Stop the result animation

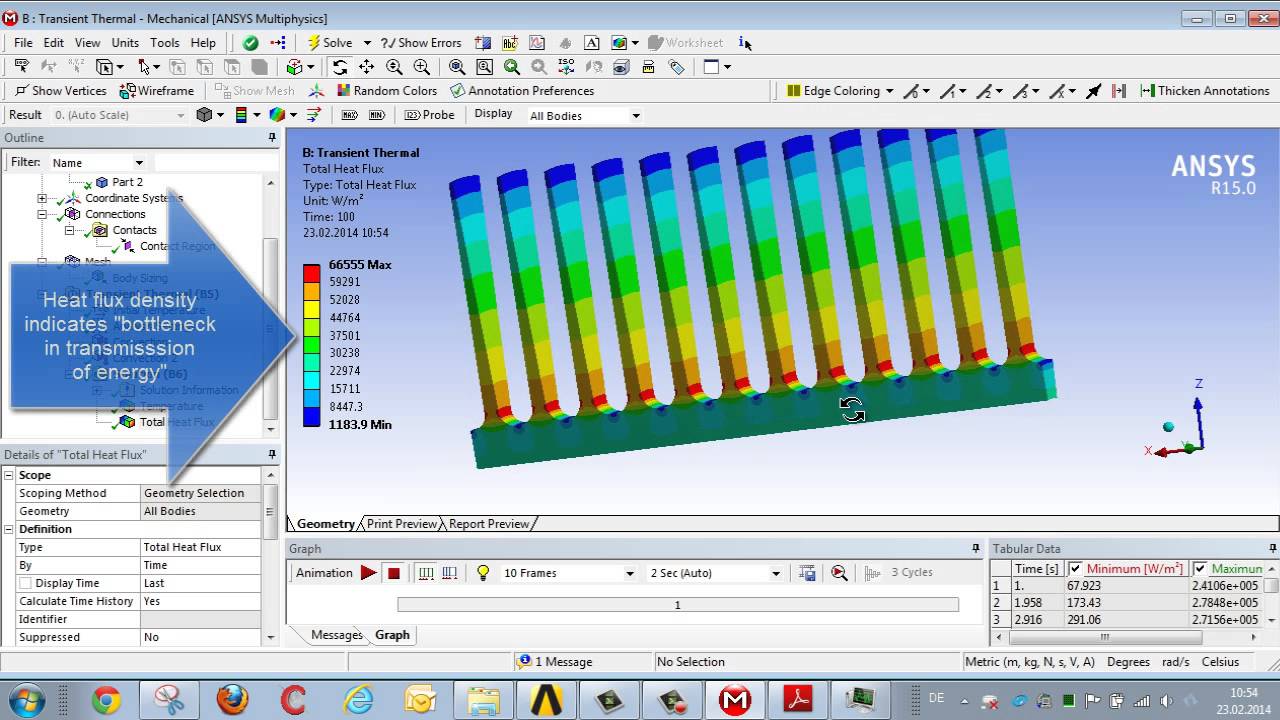point(394,573)
